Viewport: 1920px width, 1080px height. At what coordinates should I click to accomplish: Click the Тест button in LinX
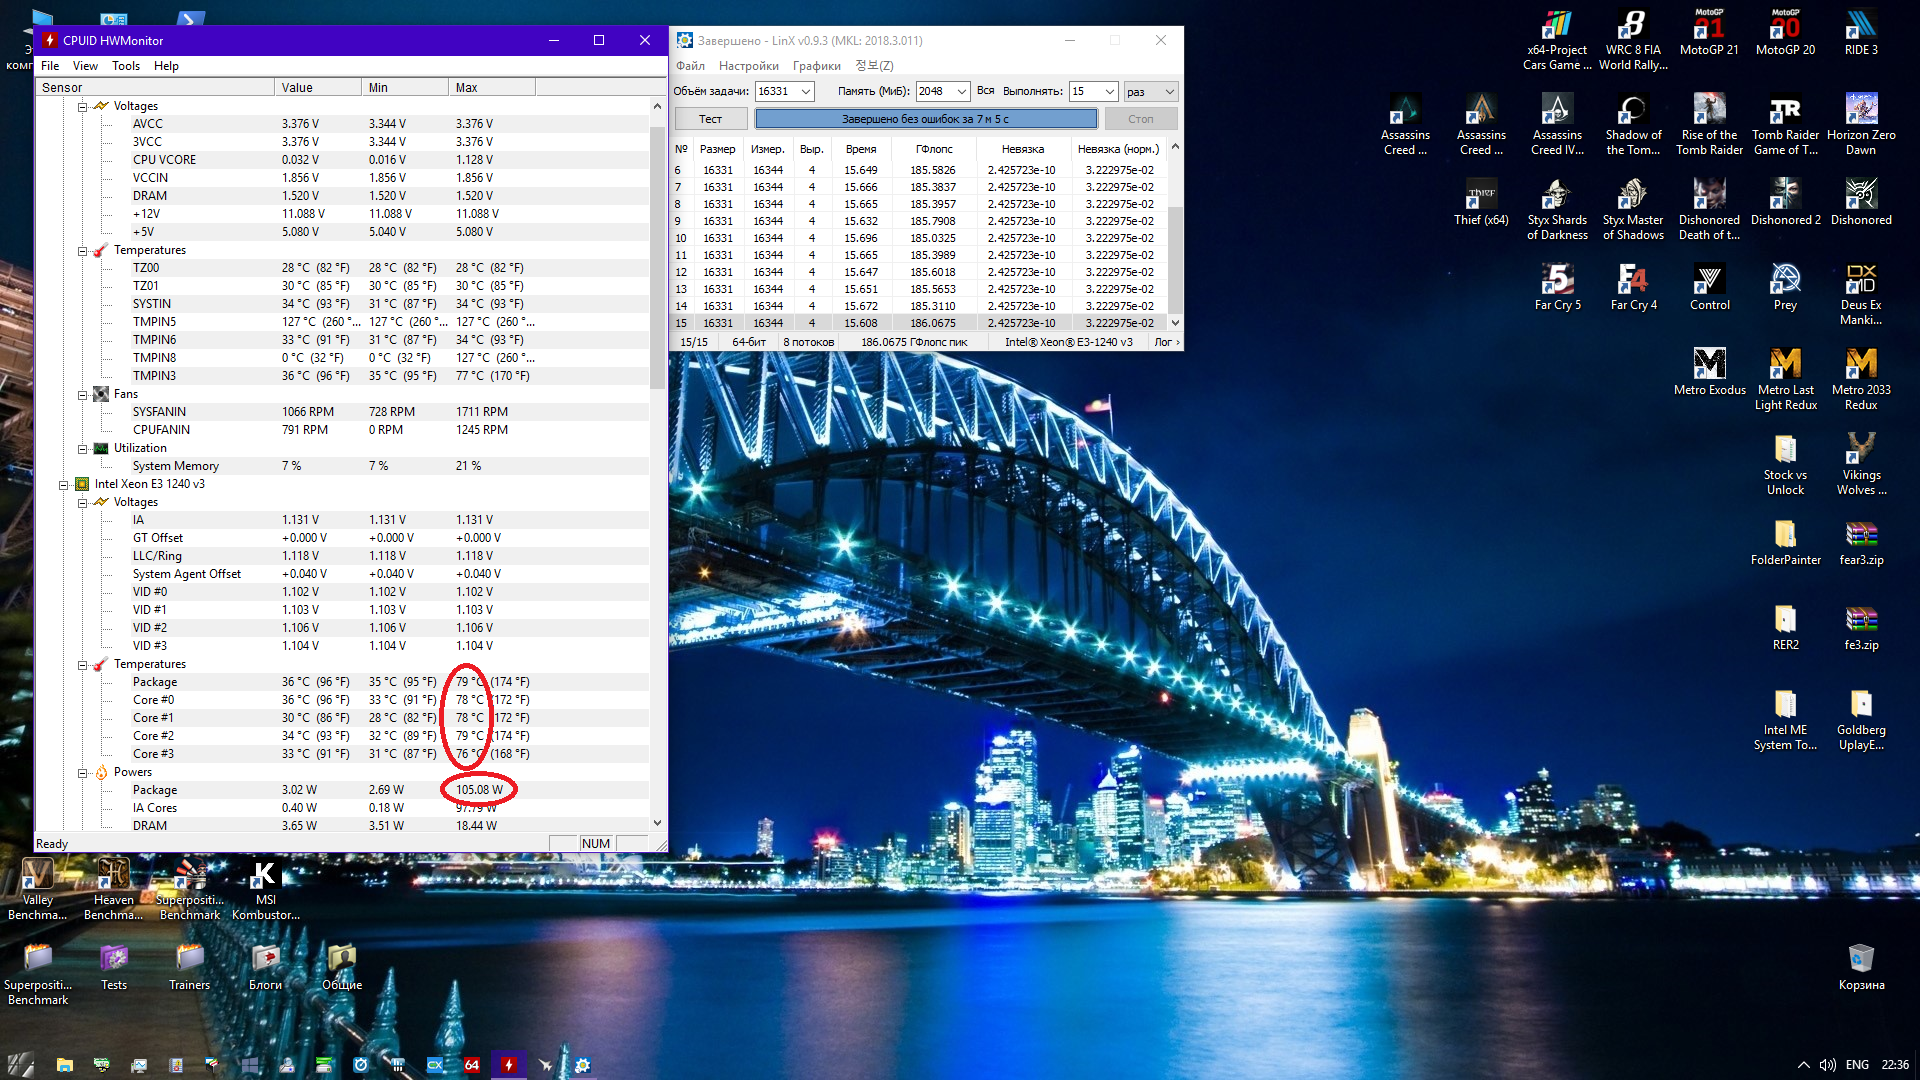[x=710, y=119]
